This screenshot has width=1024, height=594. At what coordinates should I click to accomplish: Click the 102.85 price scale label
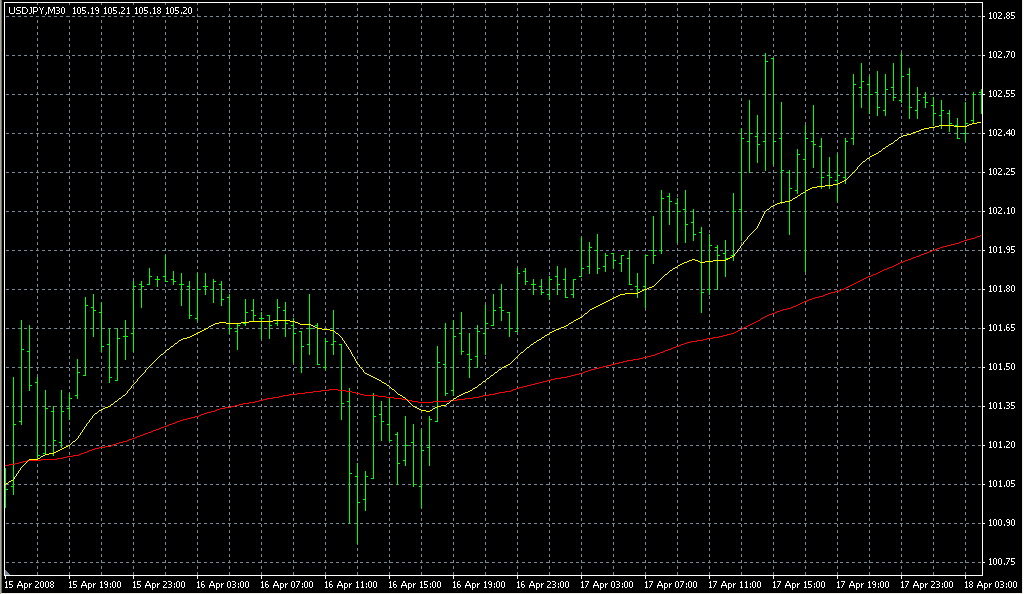click(1001, 17)
